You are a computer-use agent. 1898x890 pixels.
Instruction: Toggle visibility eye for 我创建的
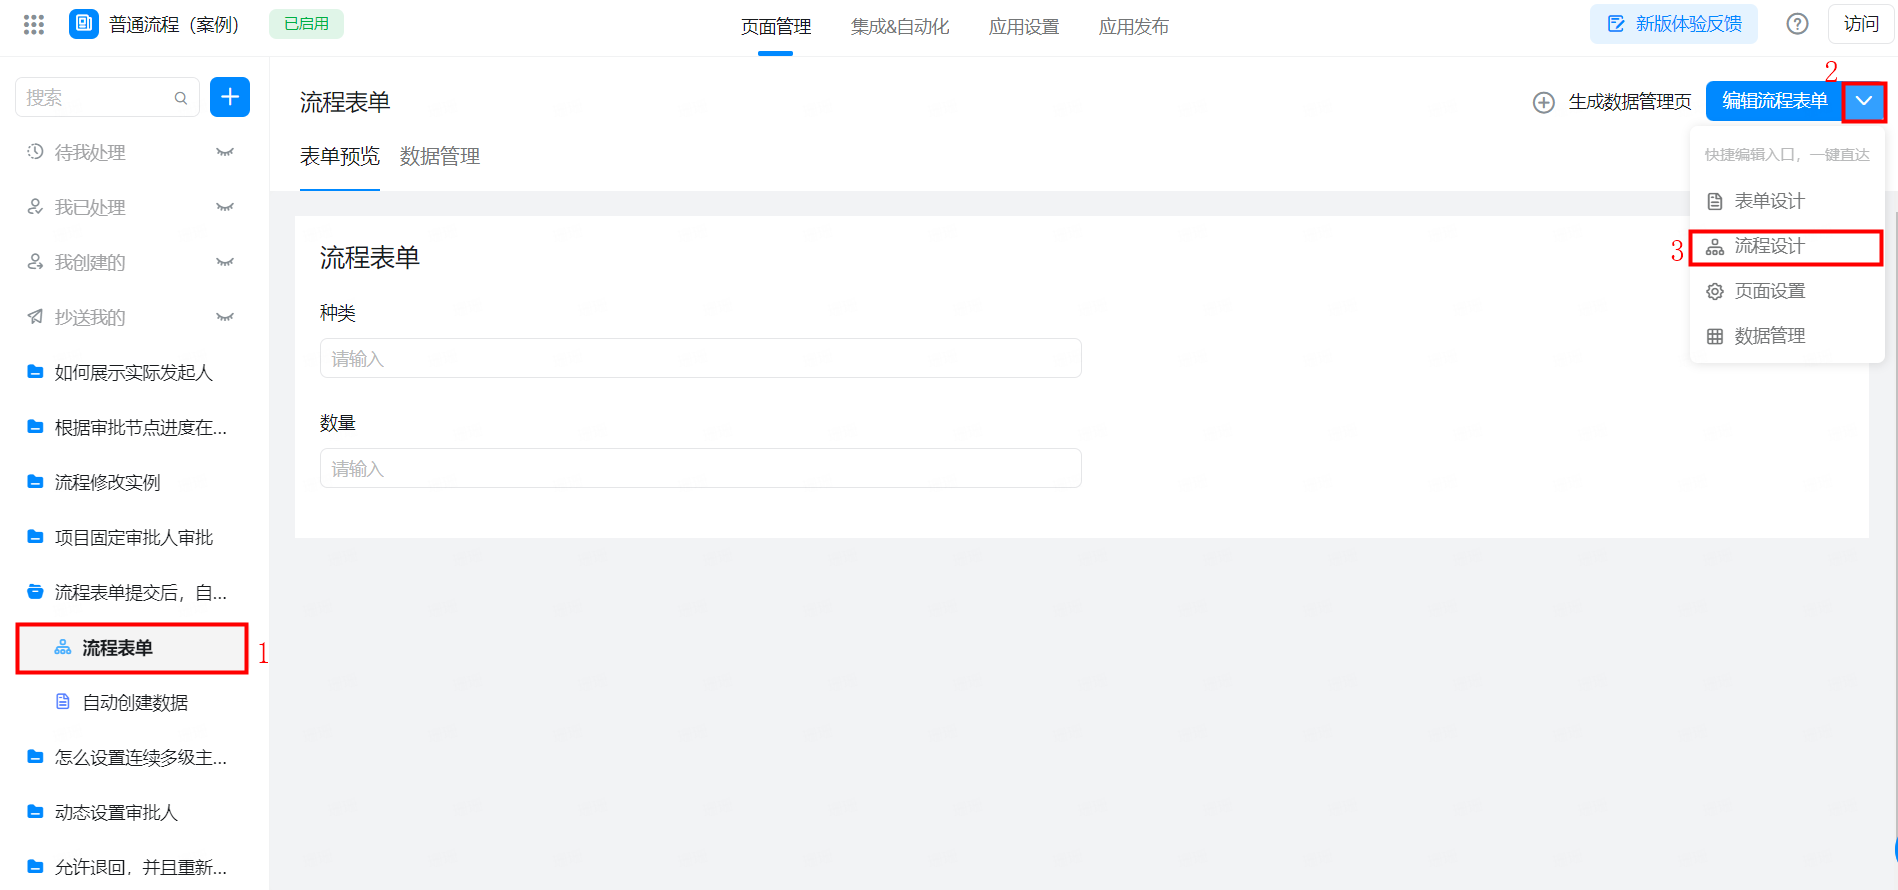(x=225, y=262)
